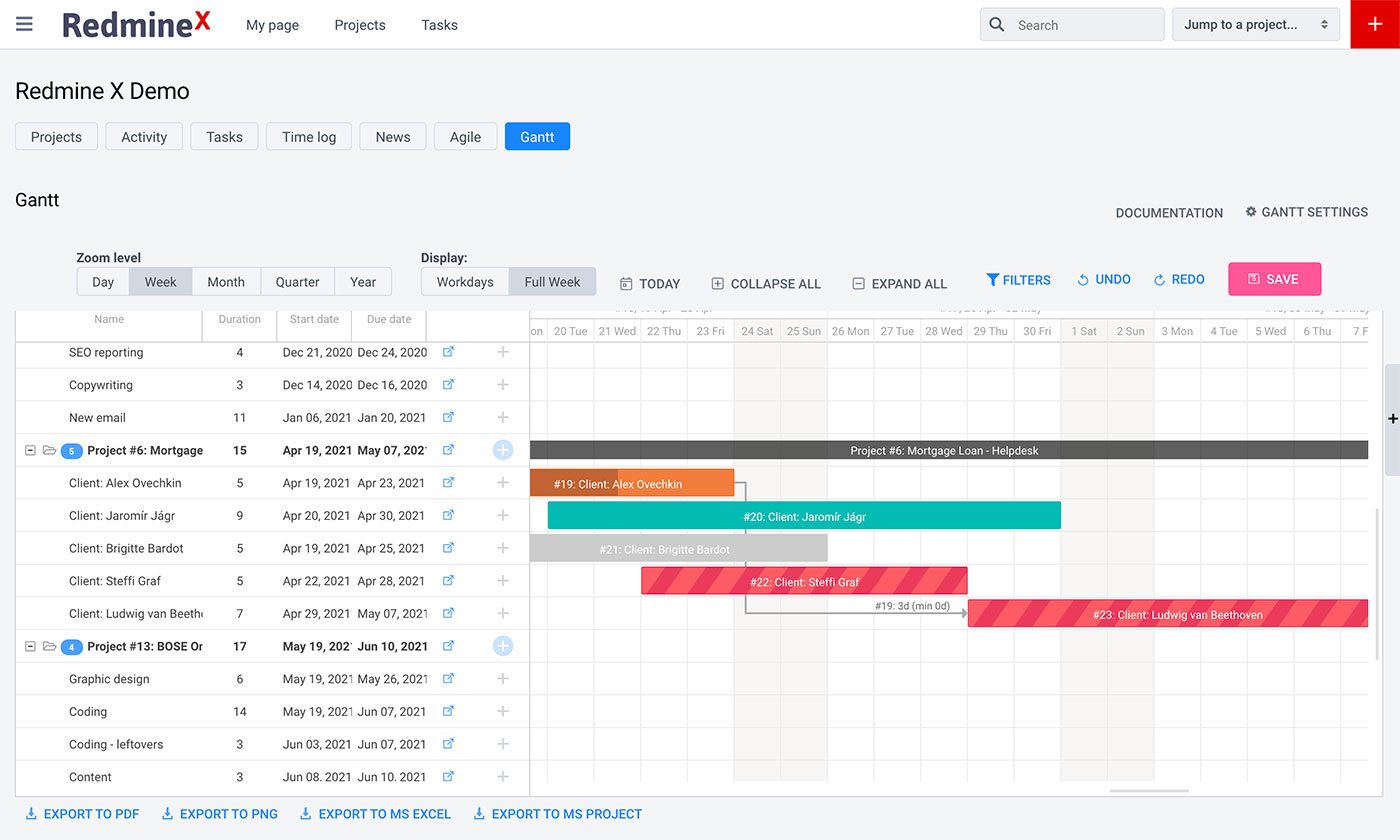Open external link for Graphic design task
This screenshot has width=1400, height=840.
[x=448, y=679]
